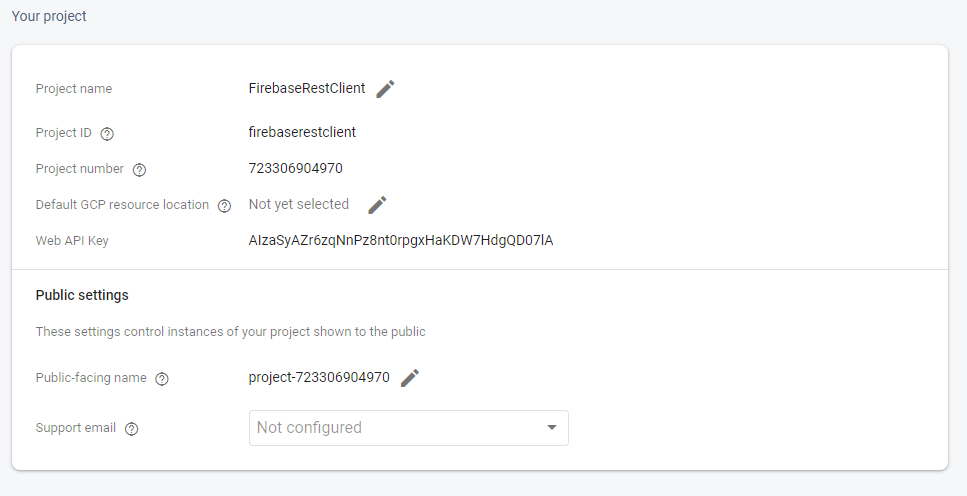967x496 pixels.
Task: Click the FirebaseRestClient project name text
Action: (x=306, y=88)
